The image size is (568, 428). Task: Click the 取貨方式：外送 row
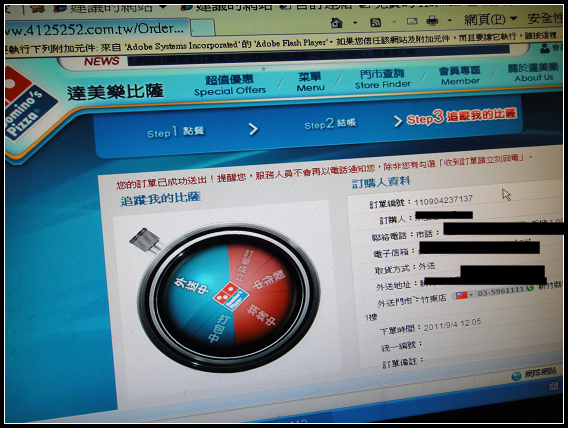[x=405, y=268]
